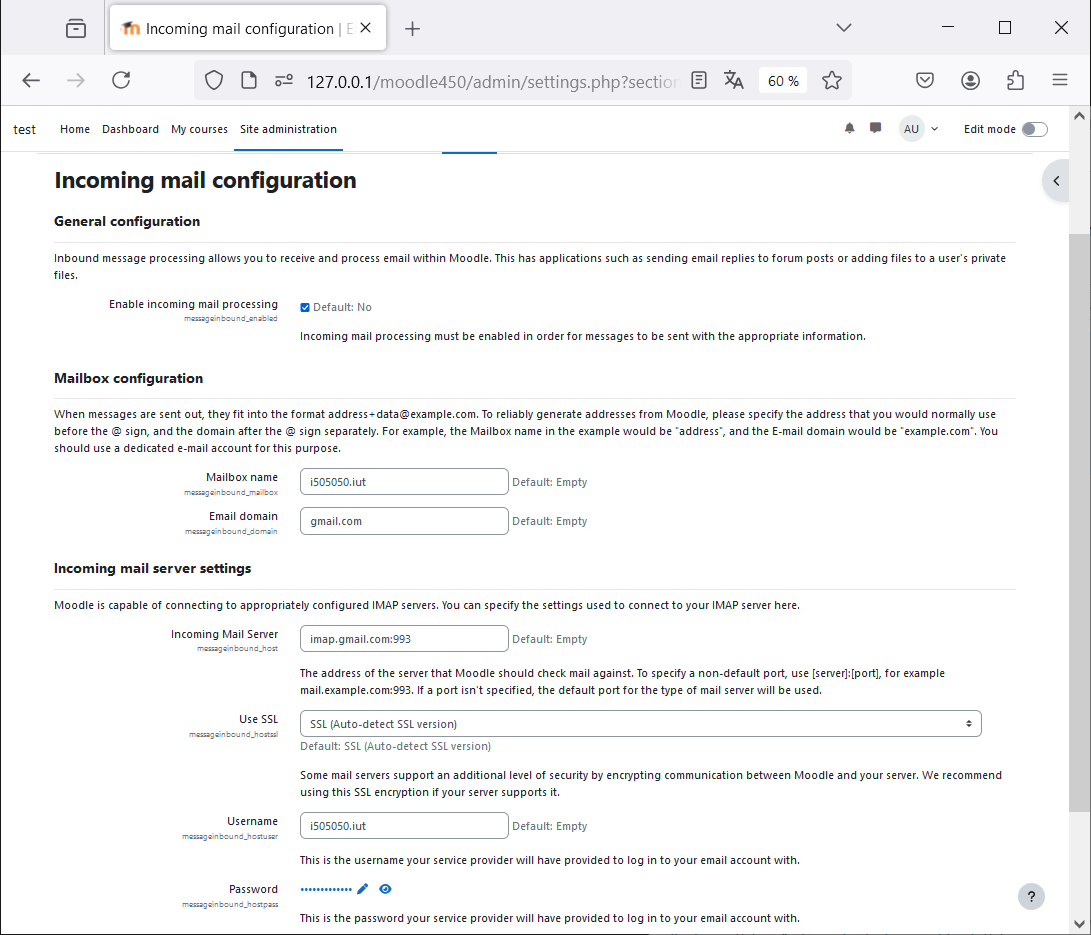Screen dimensions: 1091x935
Task: Click the Default: SSL (Auto-detect SSL version) text
Action: click(395, 746)
